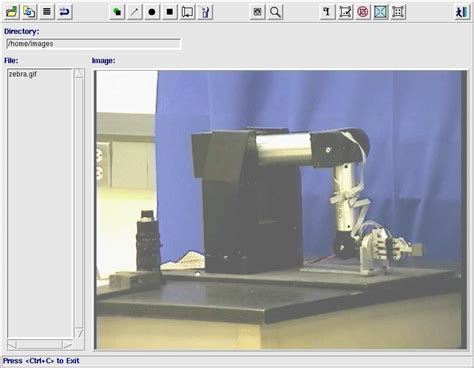Viewport: 474px width, 368px height.
Task: Click the wrench tools icon
Action: pyautogui.click(x=205, y=12)
